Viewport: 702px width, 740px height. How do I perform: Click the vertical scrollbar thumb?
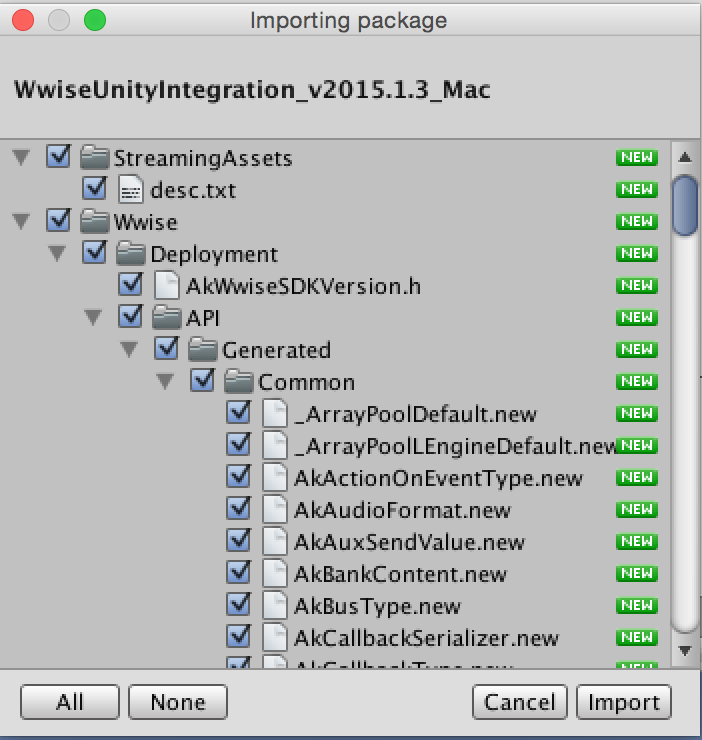685,205
